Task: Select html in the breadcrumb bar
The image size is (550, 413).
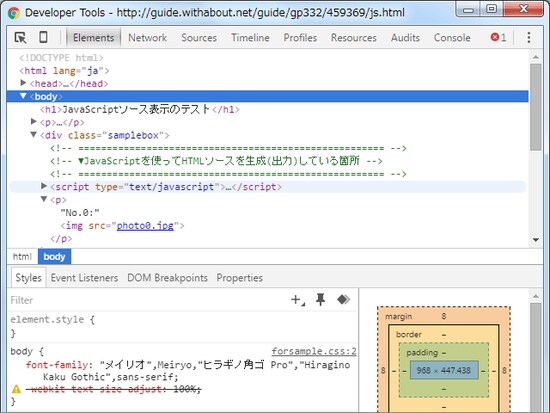Action: coord(22,257)
